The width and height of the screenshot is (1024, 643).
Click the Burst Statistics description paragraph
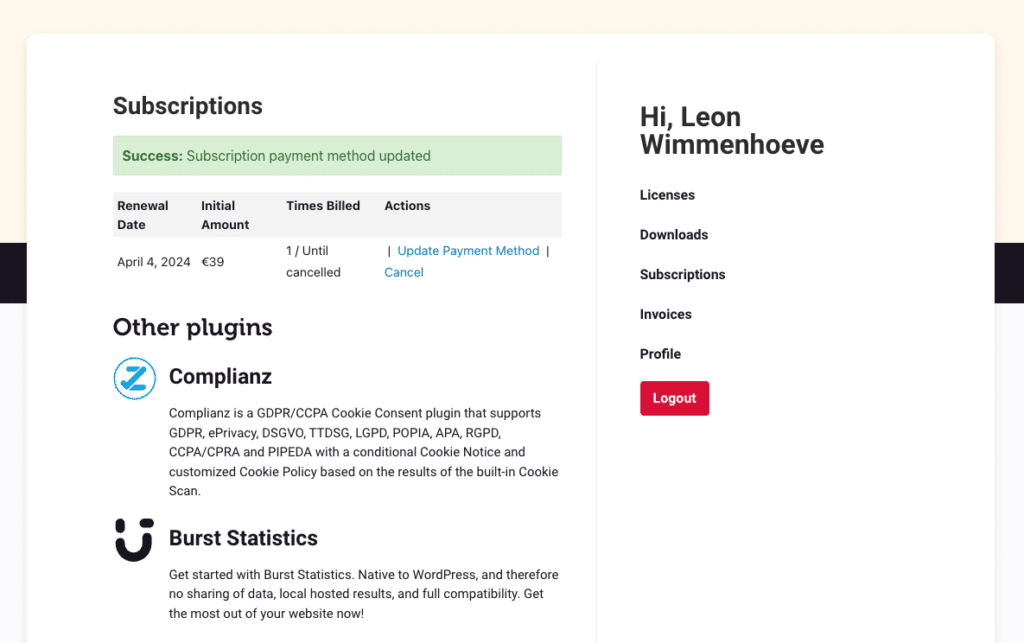(x=364, y=594)
